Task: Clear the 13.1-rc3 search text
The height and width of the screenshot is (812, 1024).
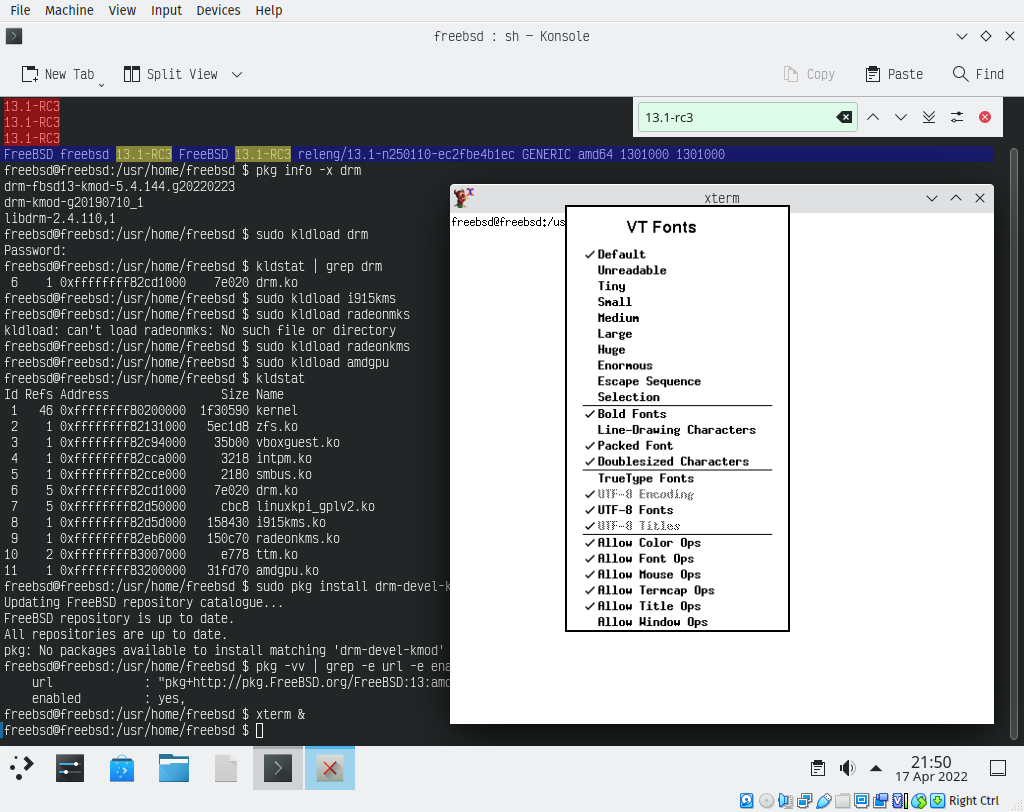Action: (845, 117)
